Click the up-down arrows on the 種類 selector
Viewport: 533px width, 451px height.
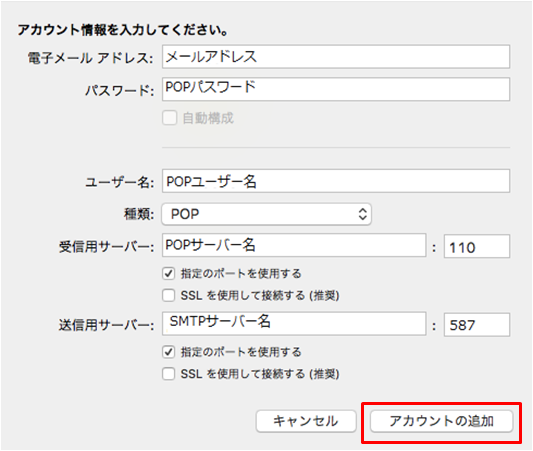(x=363, y=214)
